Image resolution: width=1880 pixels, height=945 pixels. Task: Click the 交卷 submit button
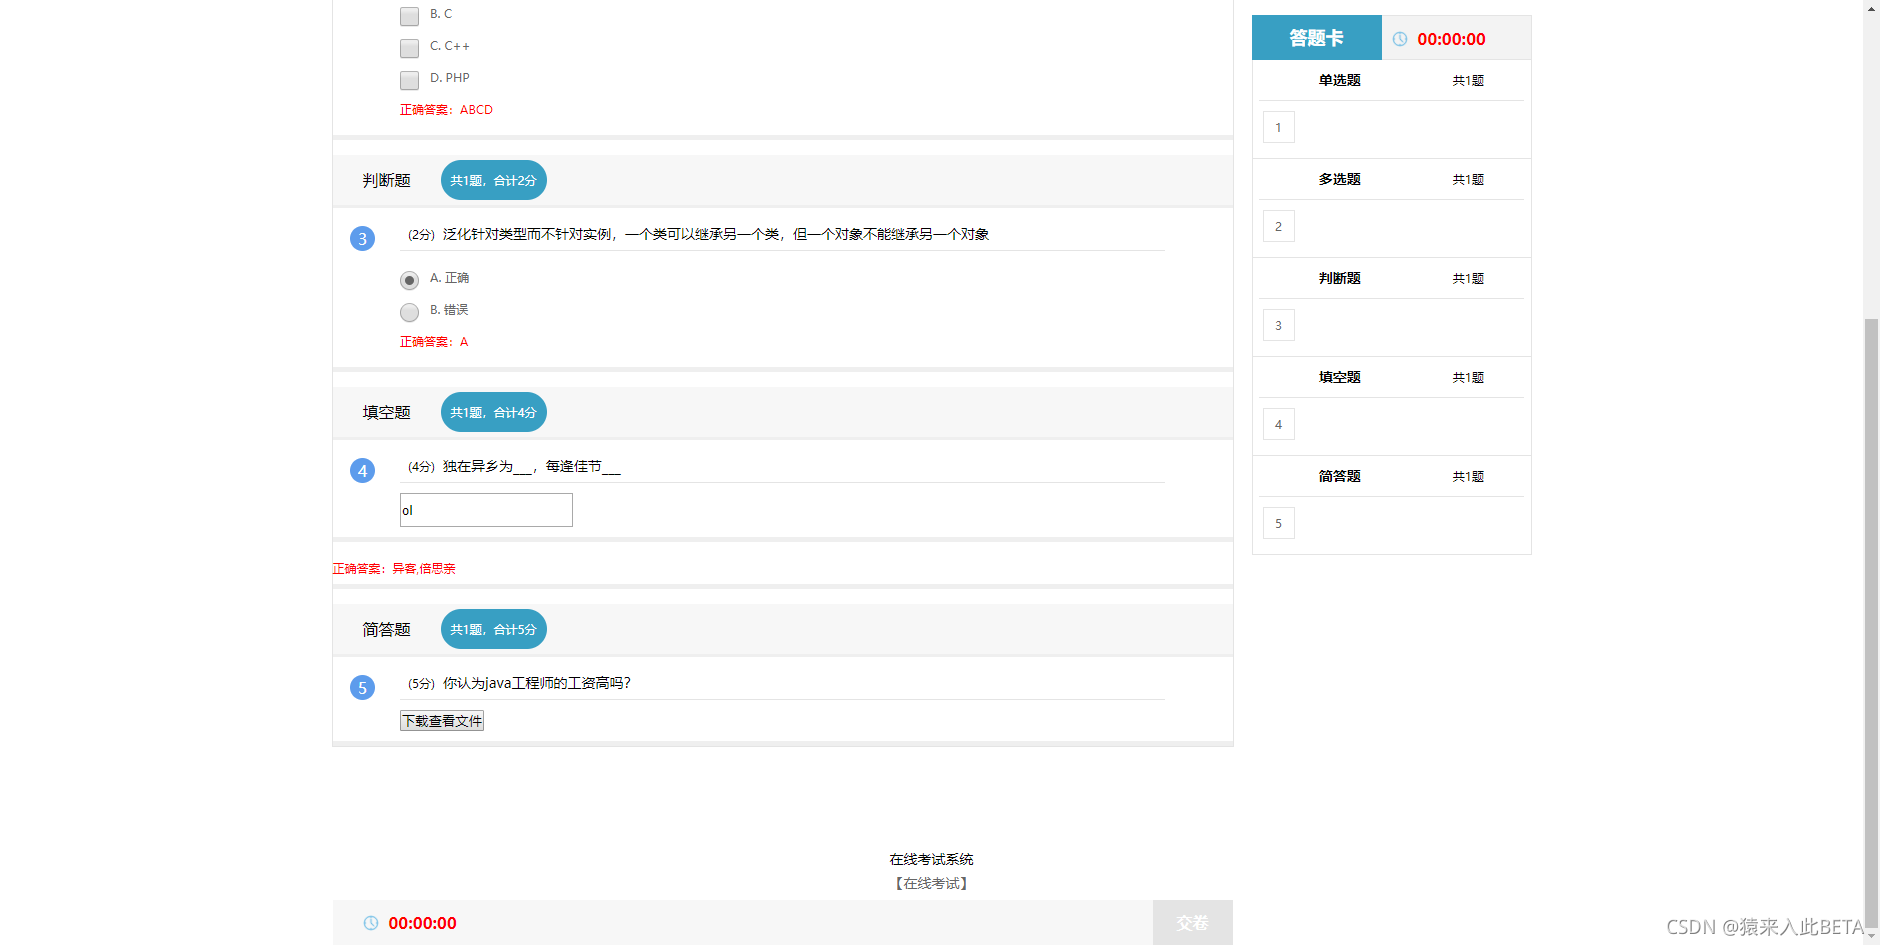tap(1192, 923)
